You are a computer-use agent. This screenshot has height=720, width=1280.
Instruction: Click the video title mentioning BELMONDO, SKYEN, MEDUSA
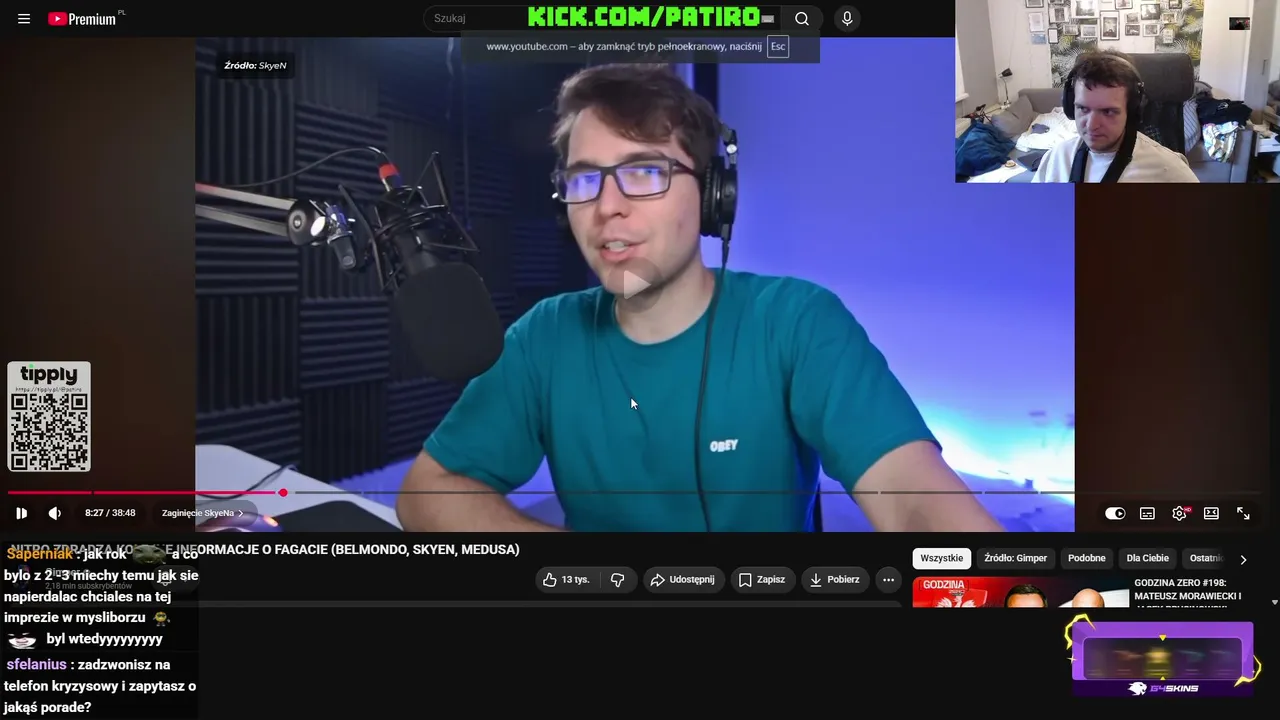[264, 549]
